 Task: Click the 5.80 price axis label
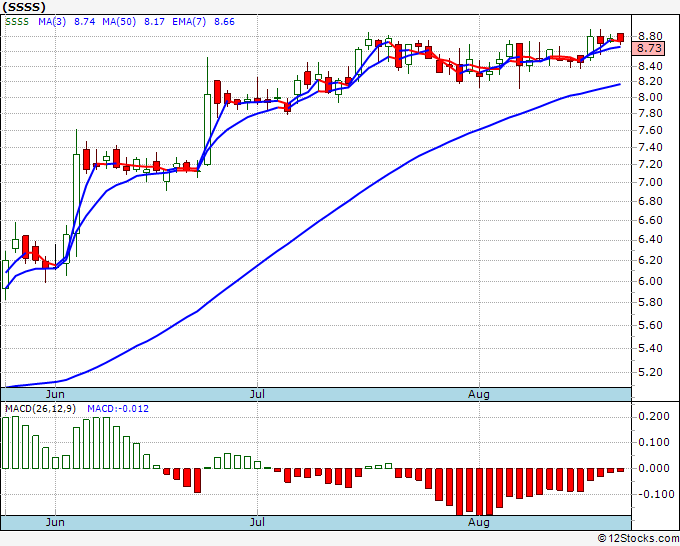(x=650, y=302)
